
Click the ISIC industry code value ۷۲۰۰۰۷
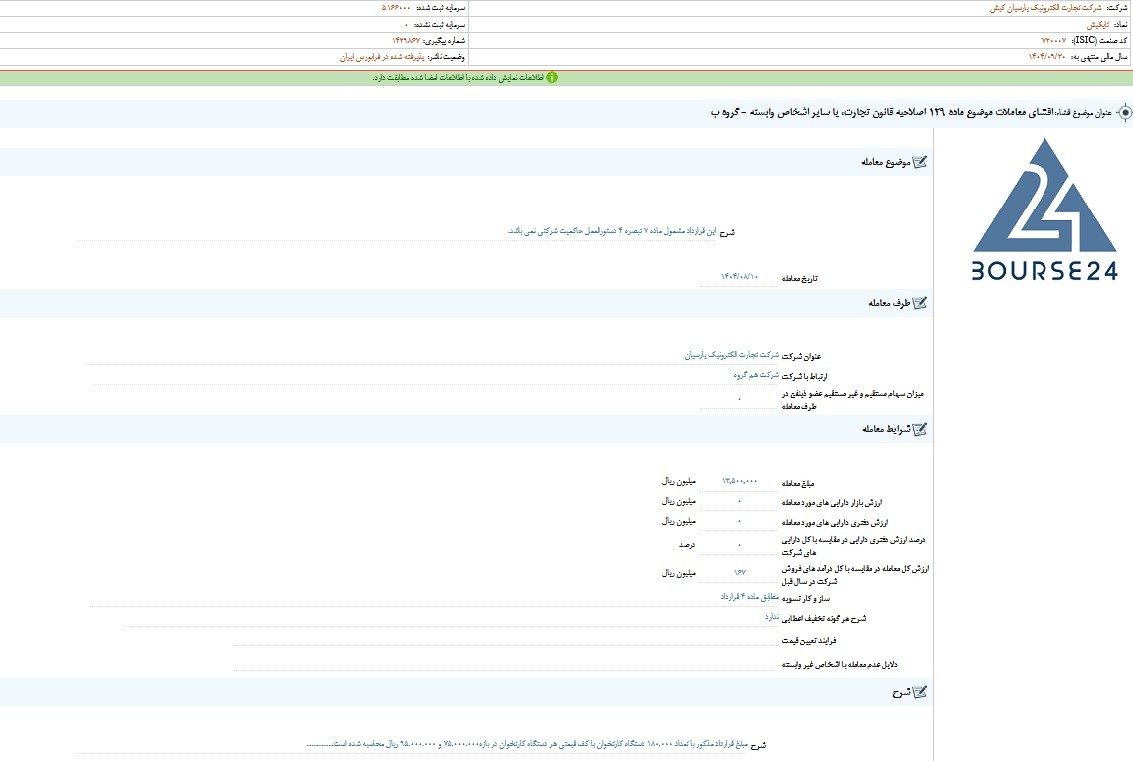tap(1054, 40)
